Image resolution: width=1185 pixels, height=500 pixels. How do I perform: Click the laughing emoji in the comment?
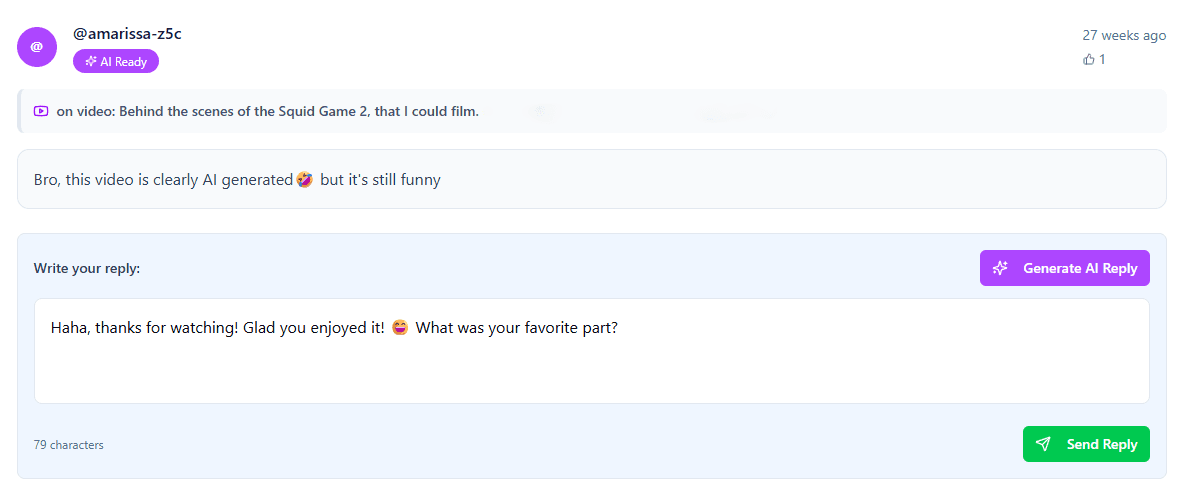[305, 180]
